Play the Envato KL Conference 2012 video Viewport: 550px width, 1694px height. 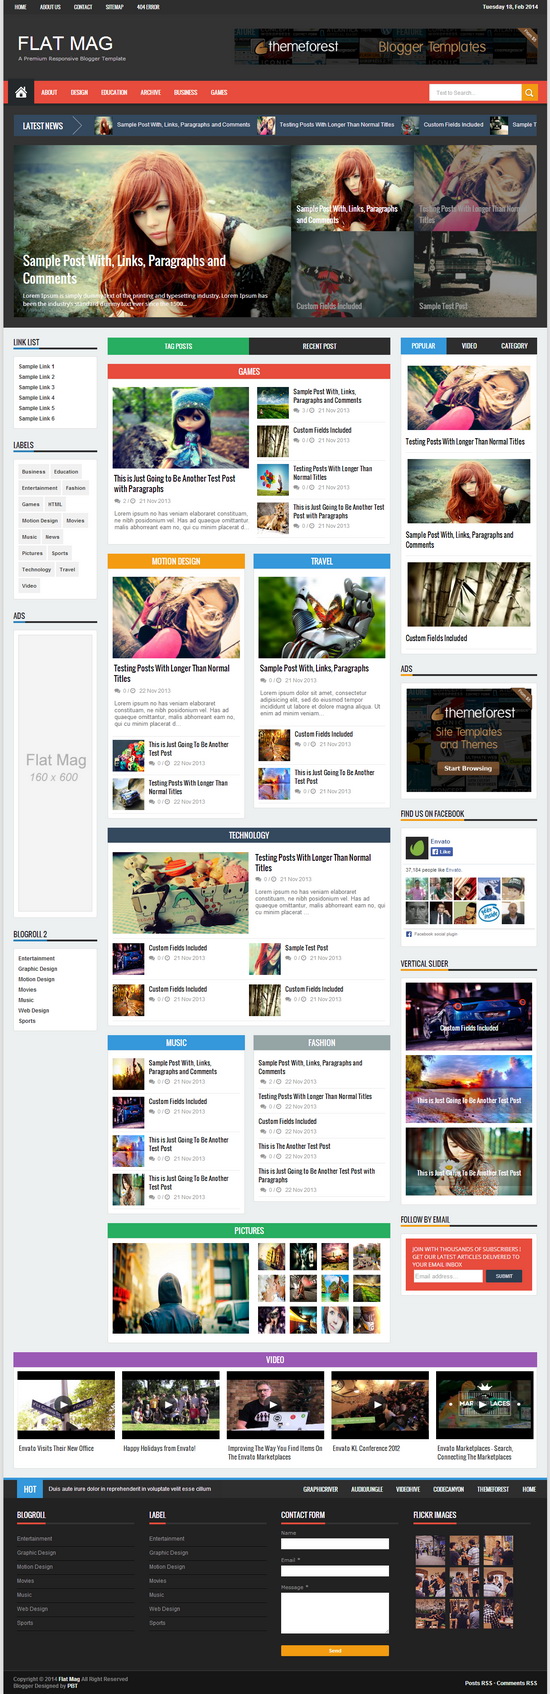point(380,1404)
